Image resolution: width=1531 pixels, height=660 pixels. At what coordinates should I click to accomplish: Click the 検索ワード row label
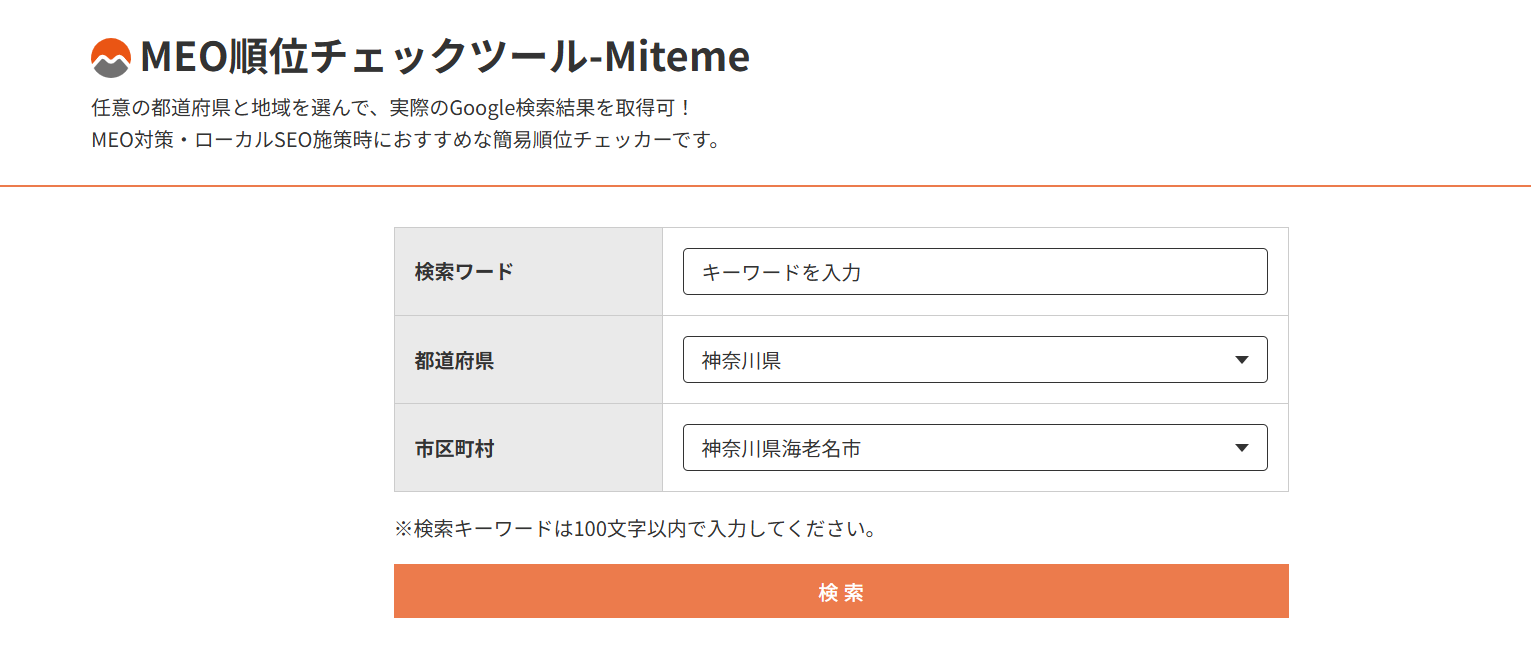(464, 272)
